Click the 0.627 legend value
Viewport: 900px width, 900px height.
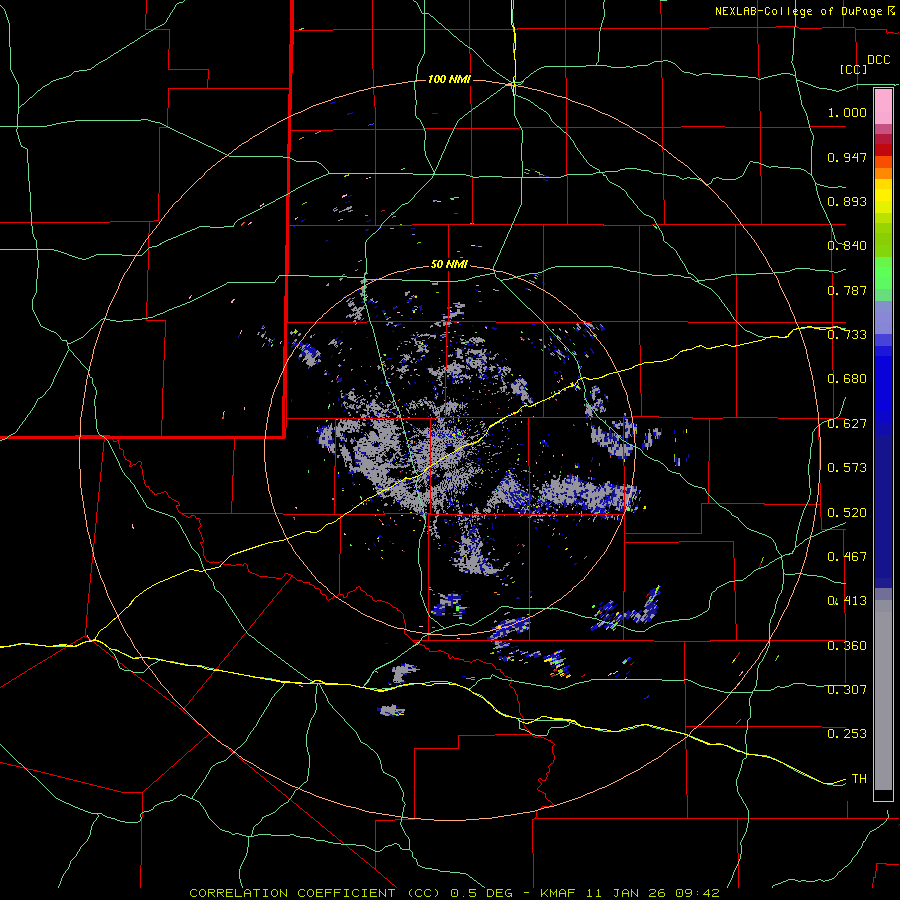(x=847, y=424)
